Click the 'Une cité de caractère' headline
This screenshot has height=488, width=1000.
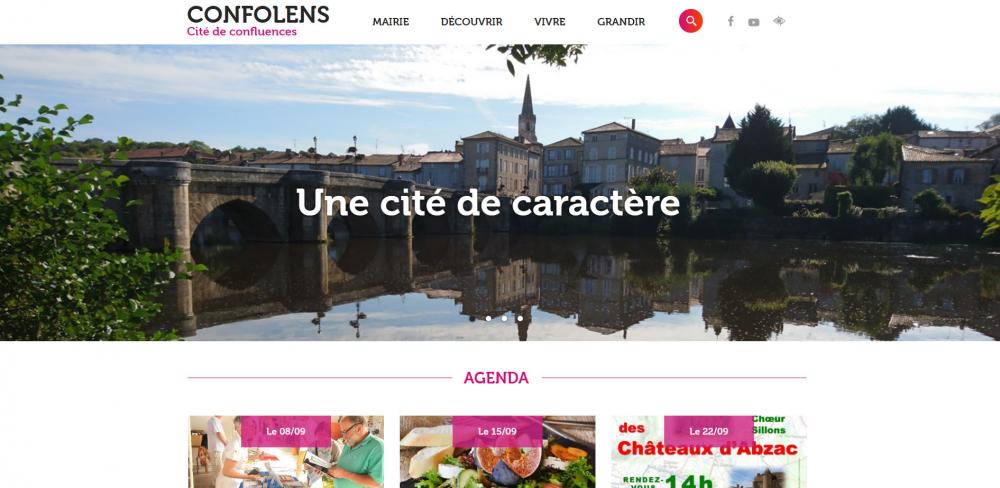pos(488,202)
